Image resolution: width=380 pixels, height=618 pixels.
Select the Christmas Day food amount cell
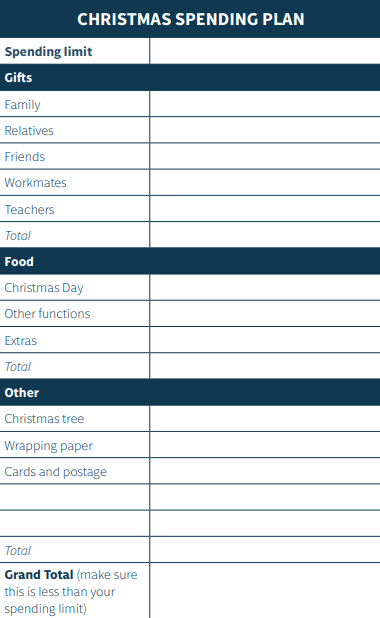pos(265,287)
